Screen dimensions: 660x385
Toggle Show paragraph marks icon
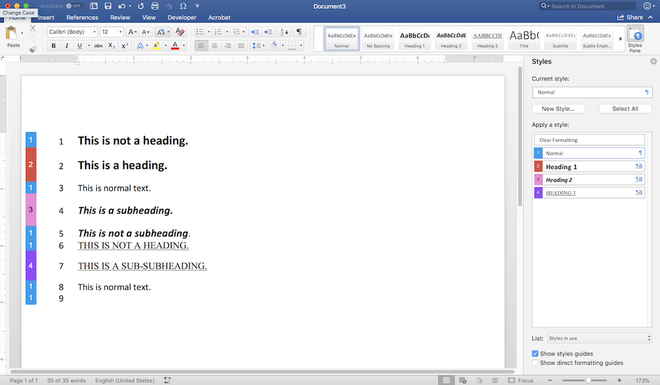299,32
